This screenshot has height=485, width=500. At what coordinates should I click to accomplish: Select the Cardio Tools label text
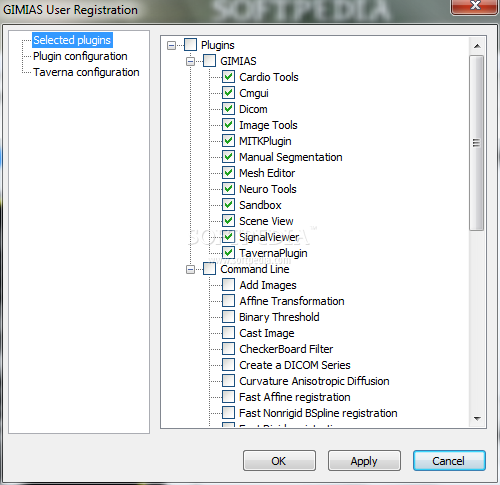[x=269, y=77]
